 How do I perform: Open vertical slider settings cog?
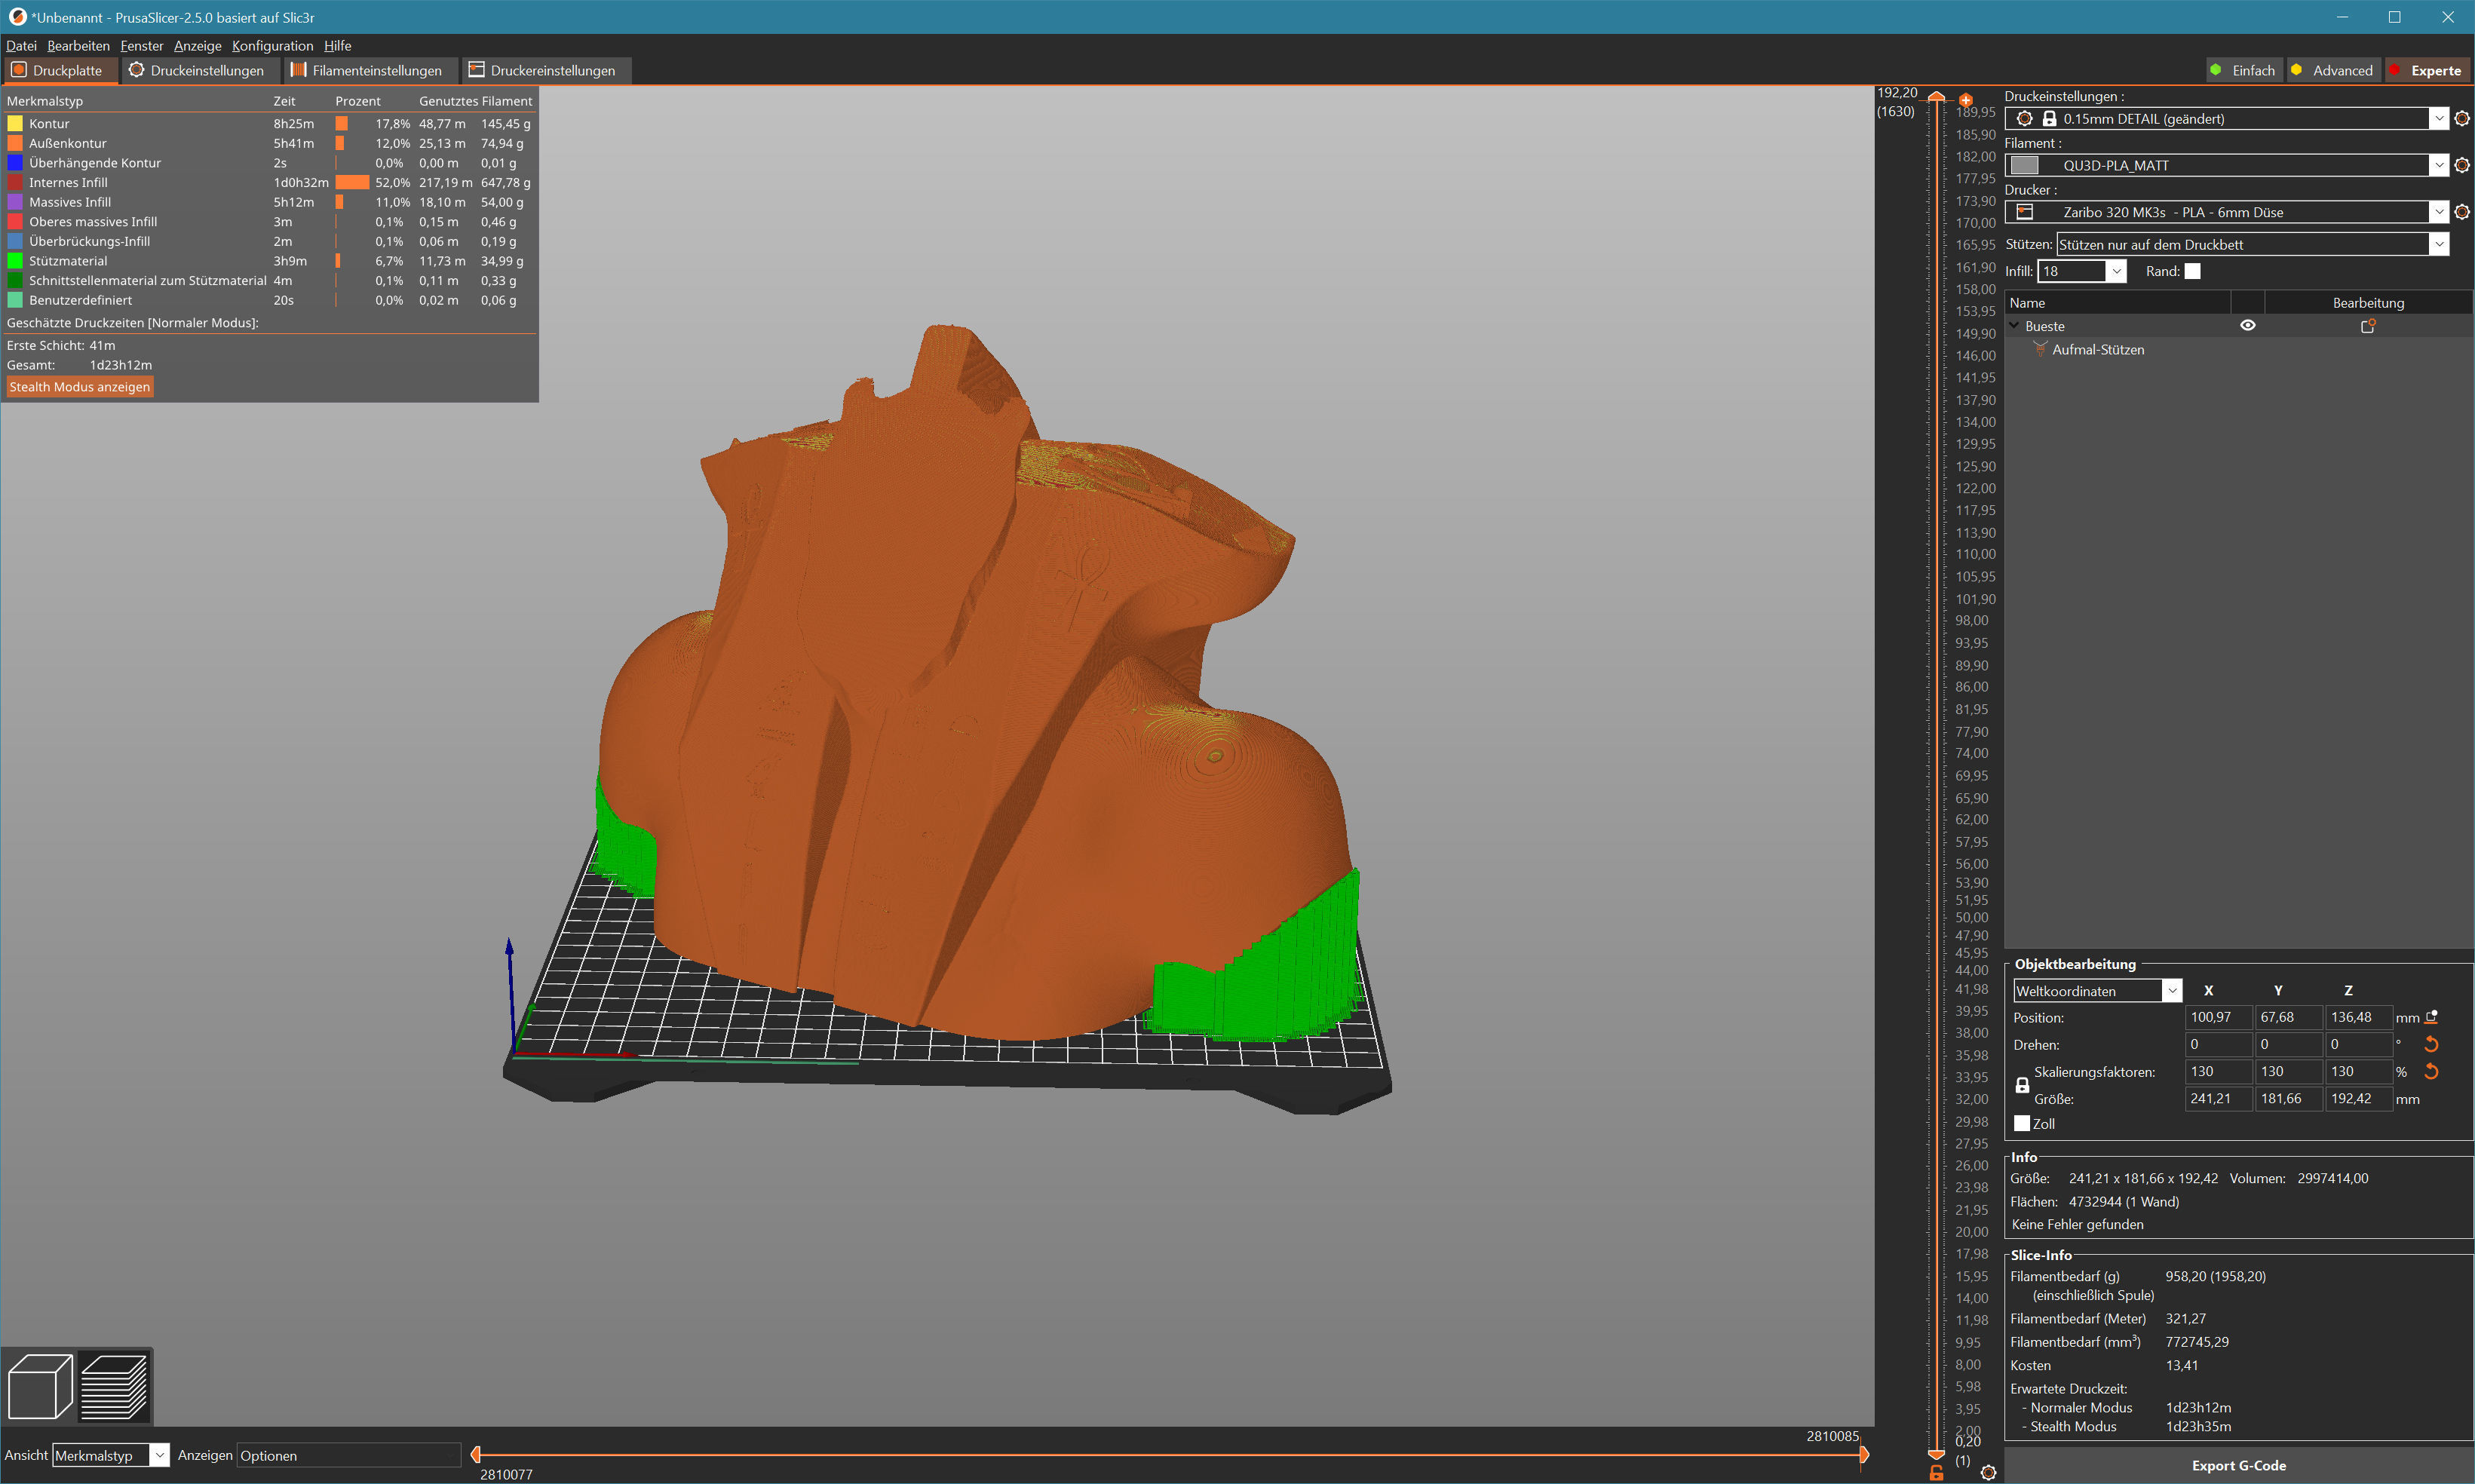pyautogui.click(x=1988, y=1472)
